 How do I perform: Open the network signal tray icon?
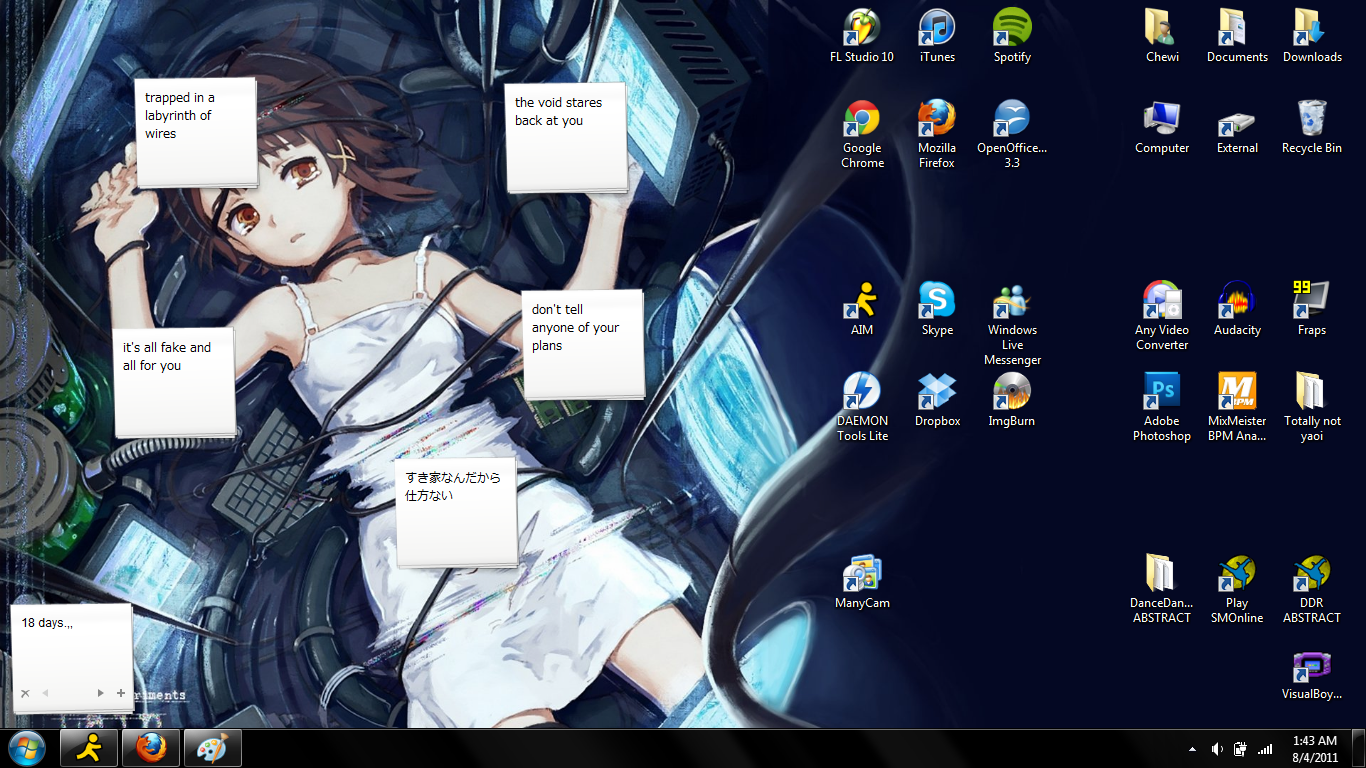[1265, 749]
